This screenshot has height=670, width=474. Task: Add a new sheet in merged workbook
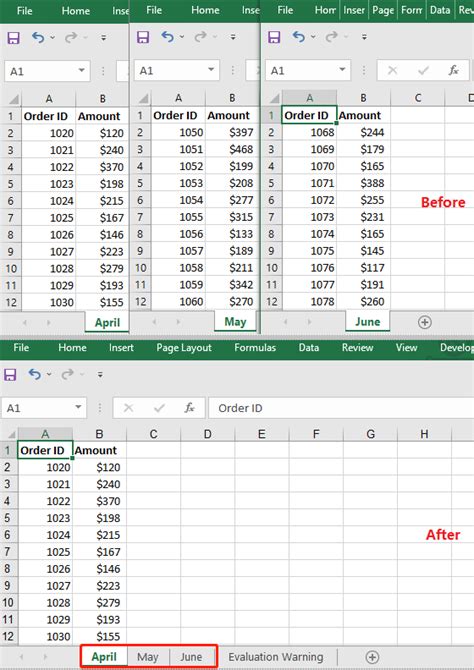(x=373, y=657)
